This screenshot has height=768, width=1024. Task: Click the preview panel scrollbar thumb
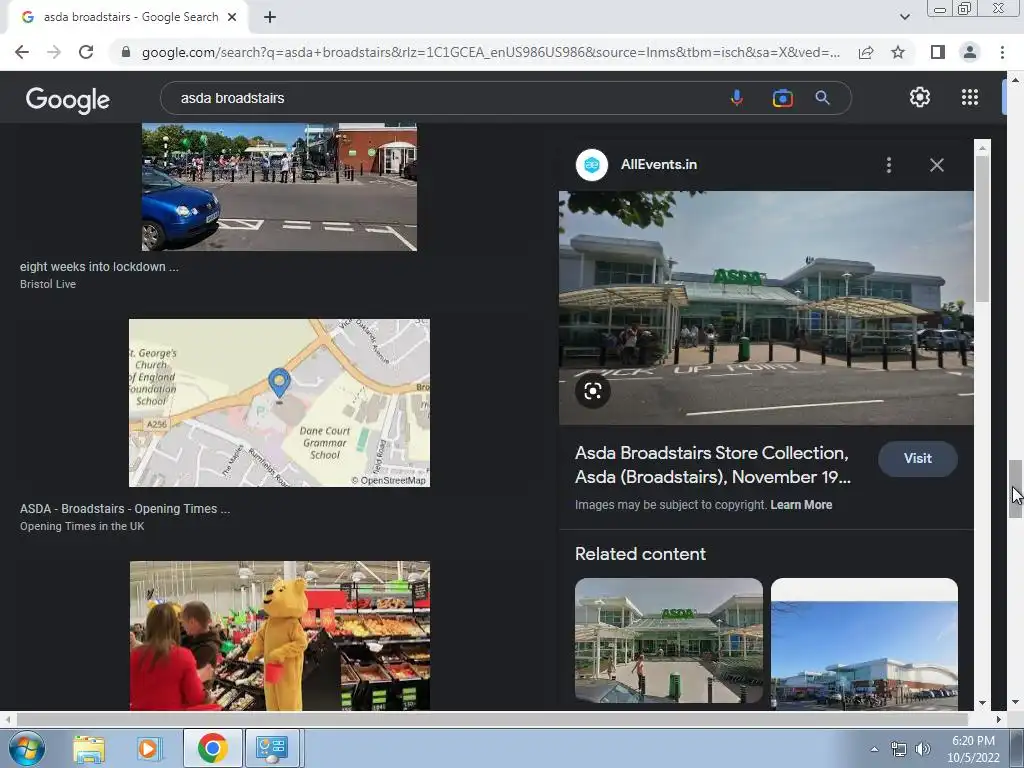(x=982, y=229)
